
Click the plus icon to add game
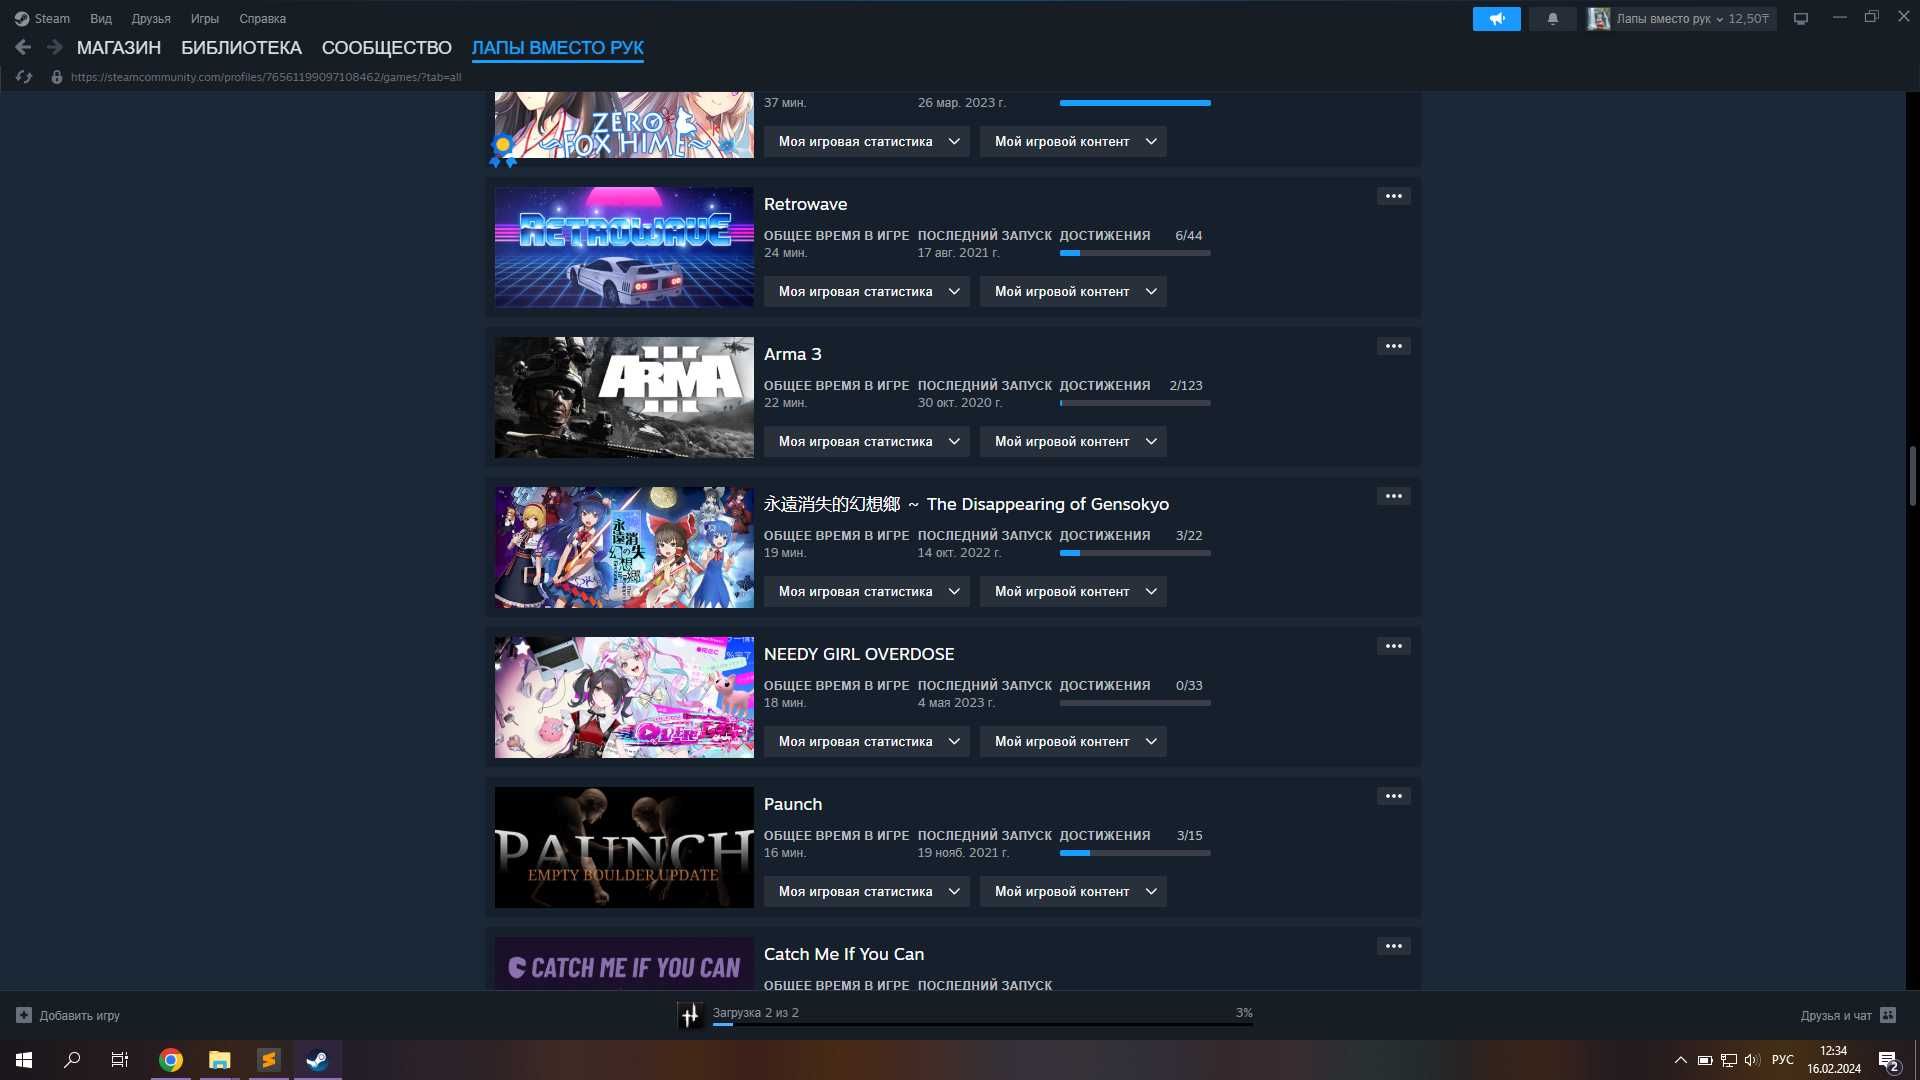click(24, 1015)
